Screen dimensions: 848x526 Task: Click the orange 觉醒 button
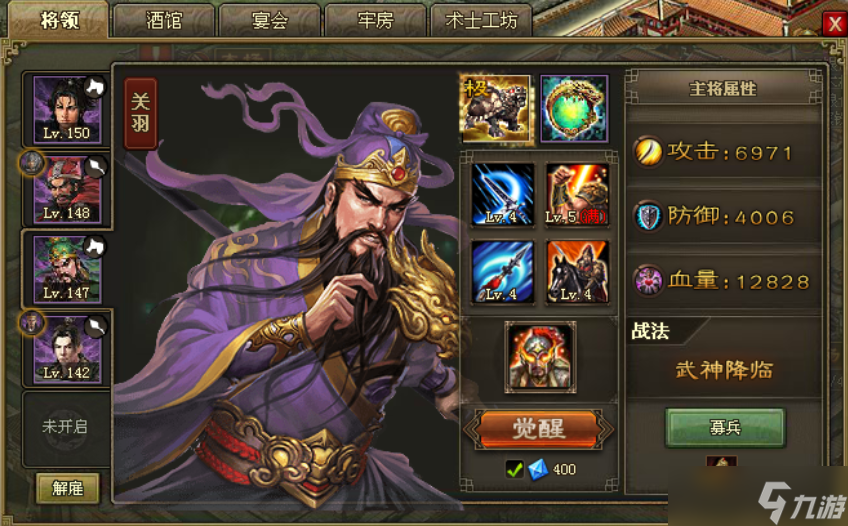click(539, 430)
